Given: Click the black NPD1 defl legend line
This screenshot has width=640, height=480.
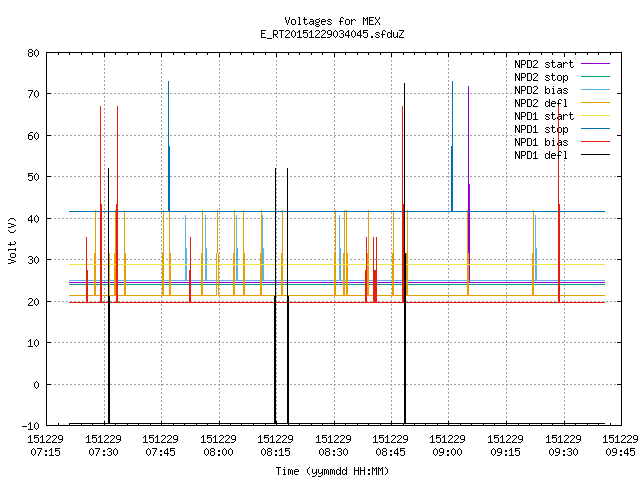Looking at the screenshot, I should click(596, 155).
